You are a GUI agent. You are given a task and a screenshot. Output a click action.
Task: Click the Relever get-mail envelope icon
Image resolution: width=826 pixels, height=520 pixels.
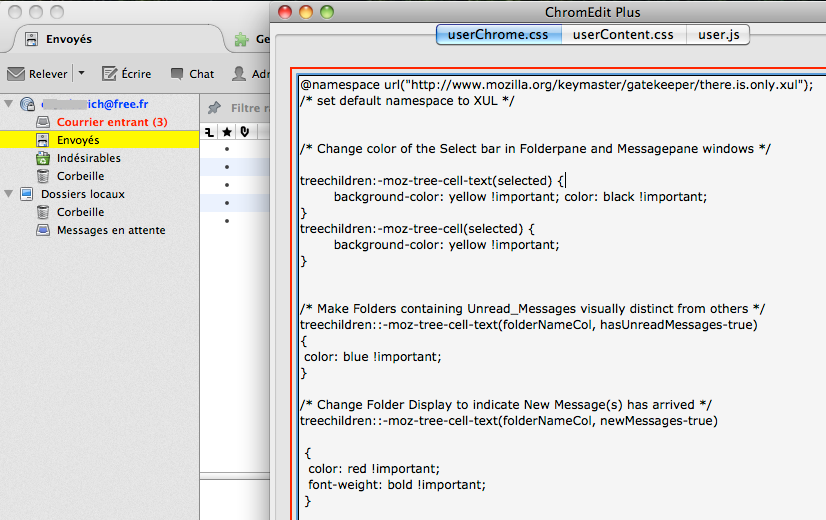tap(16, 74)
